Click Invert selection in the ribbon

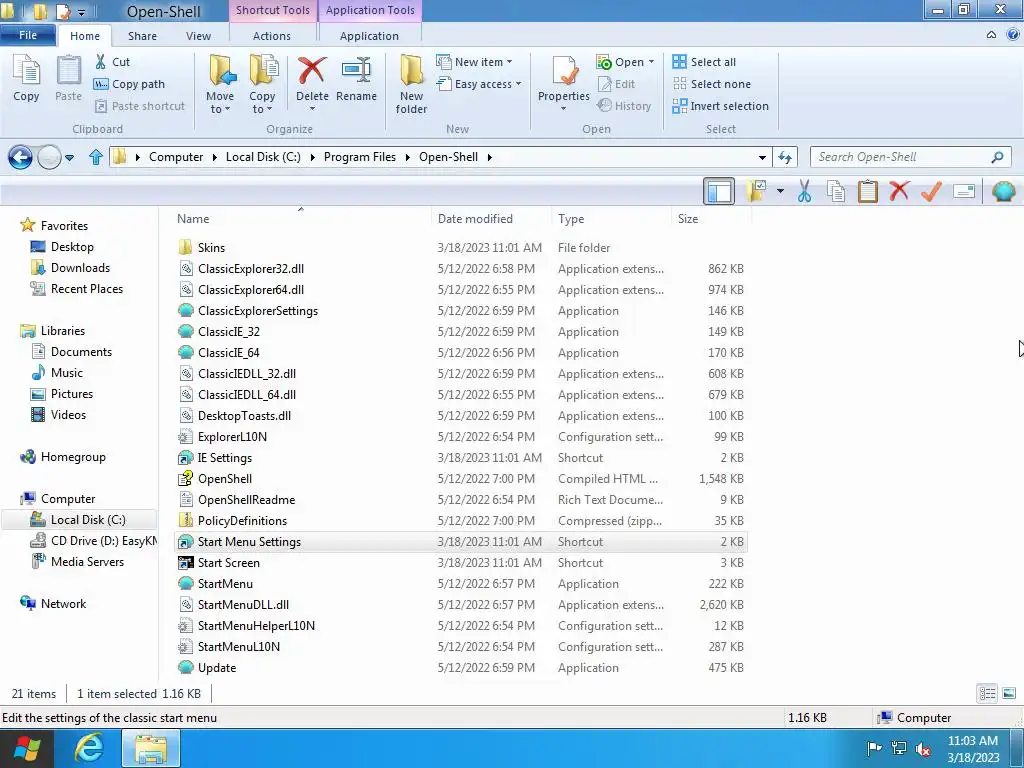pyautogui.click(x=720, y=106)
